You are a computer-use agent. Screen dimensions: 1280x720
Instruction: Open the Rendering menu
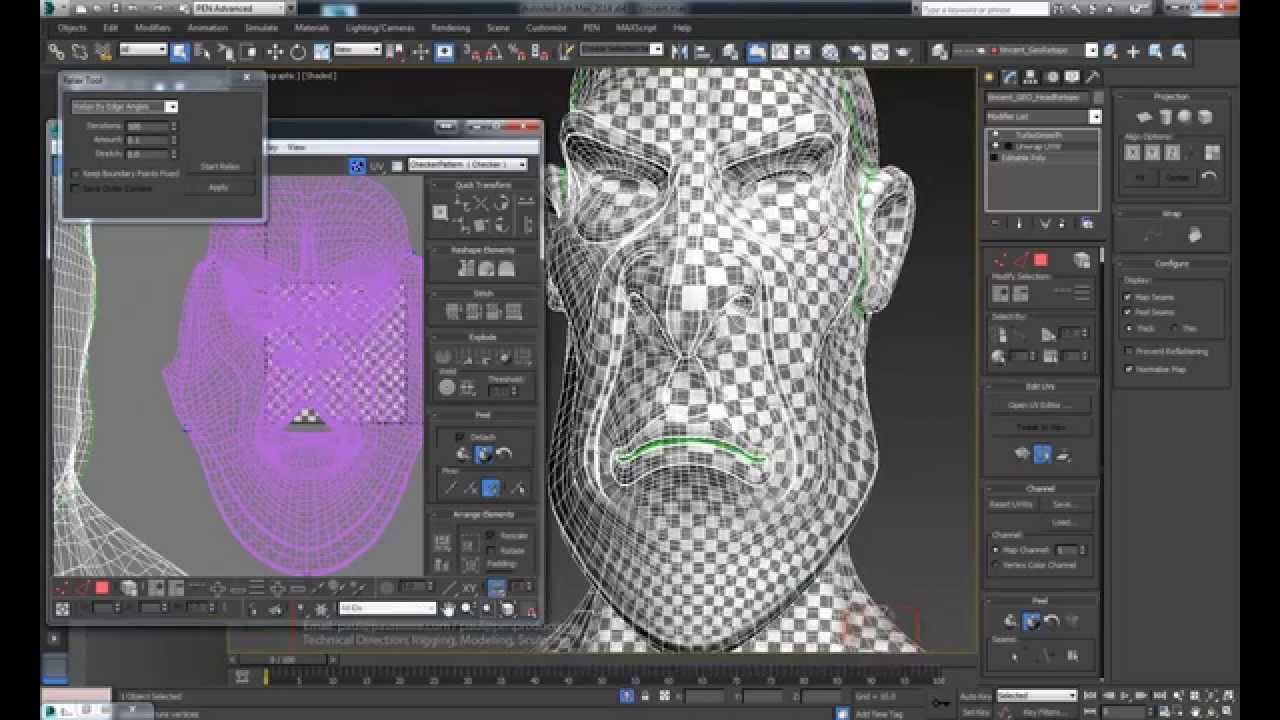(x=450, y=28)
